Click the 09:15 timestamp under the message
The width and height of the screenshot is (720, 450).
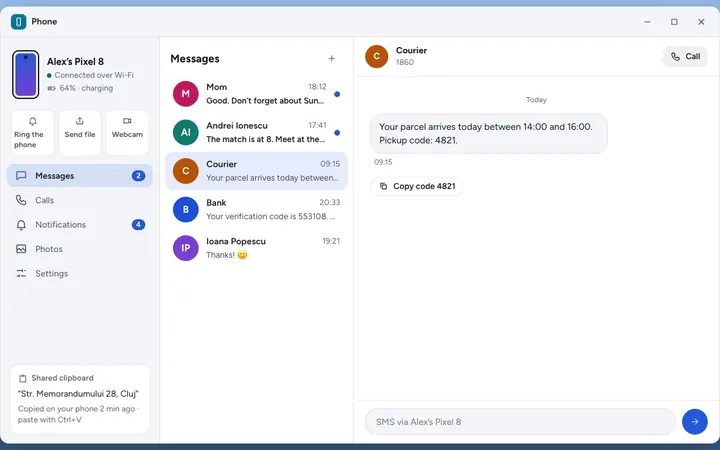click(383, 162)
